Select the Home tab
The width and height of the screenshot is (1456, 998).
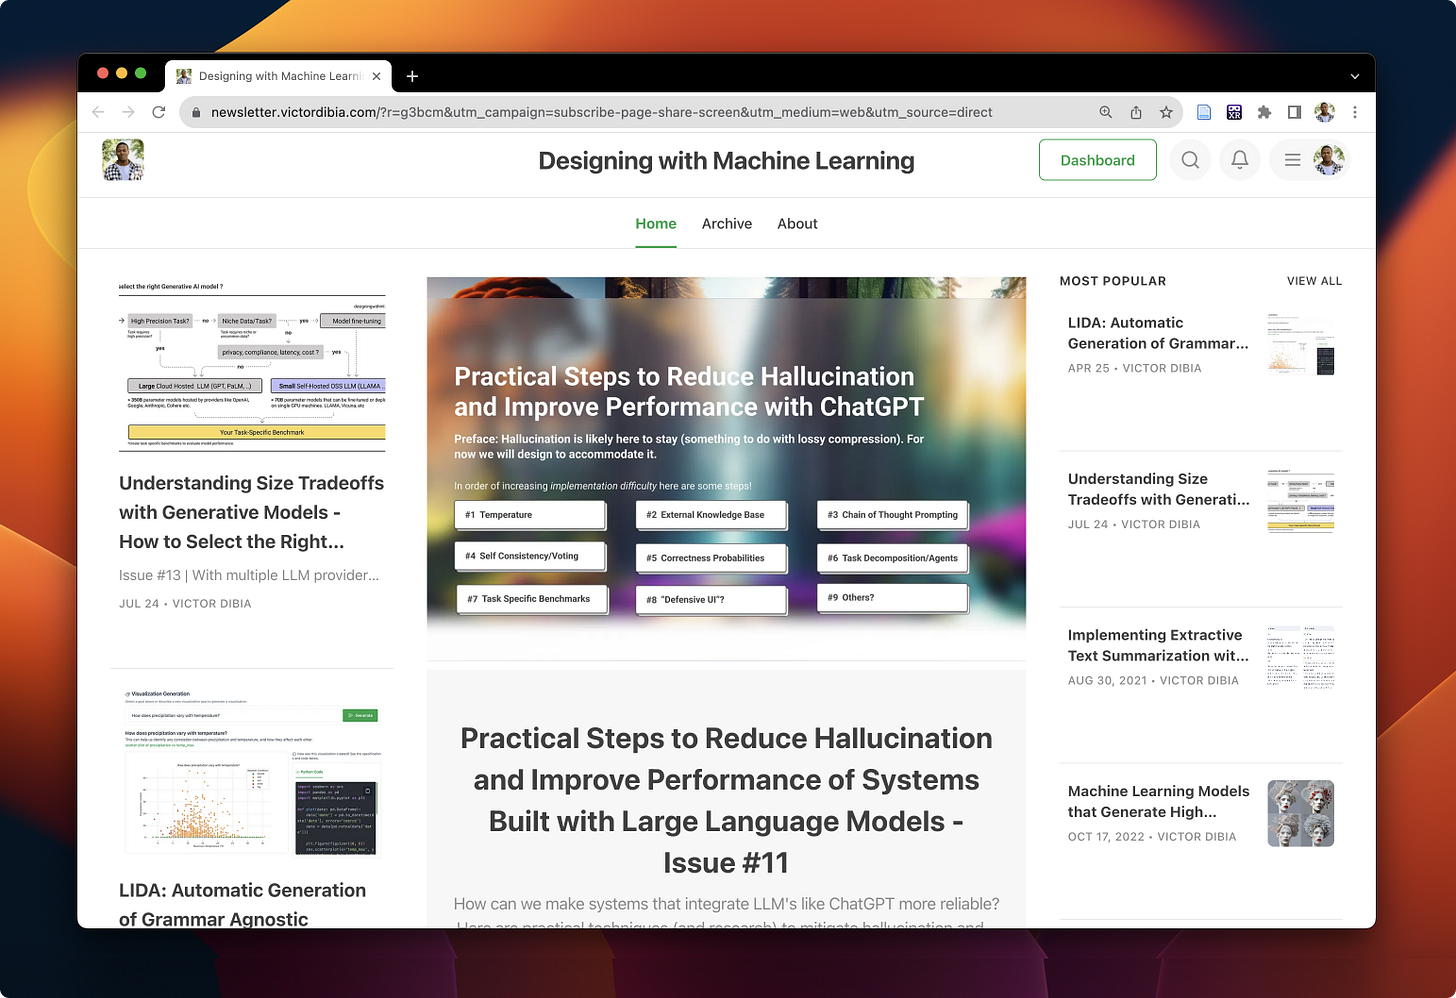tap(656, 224)
